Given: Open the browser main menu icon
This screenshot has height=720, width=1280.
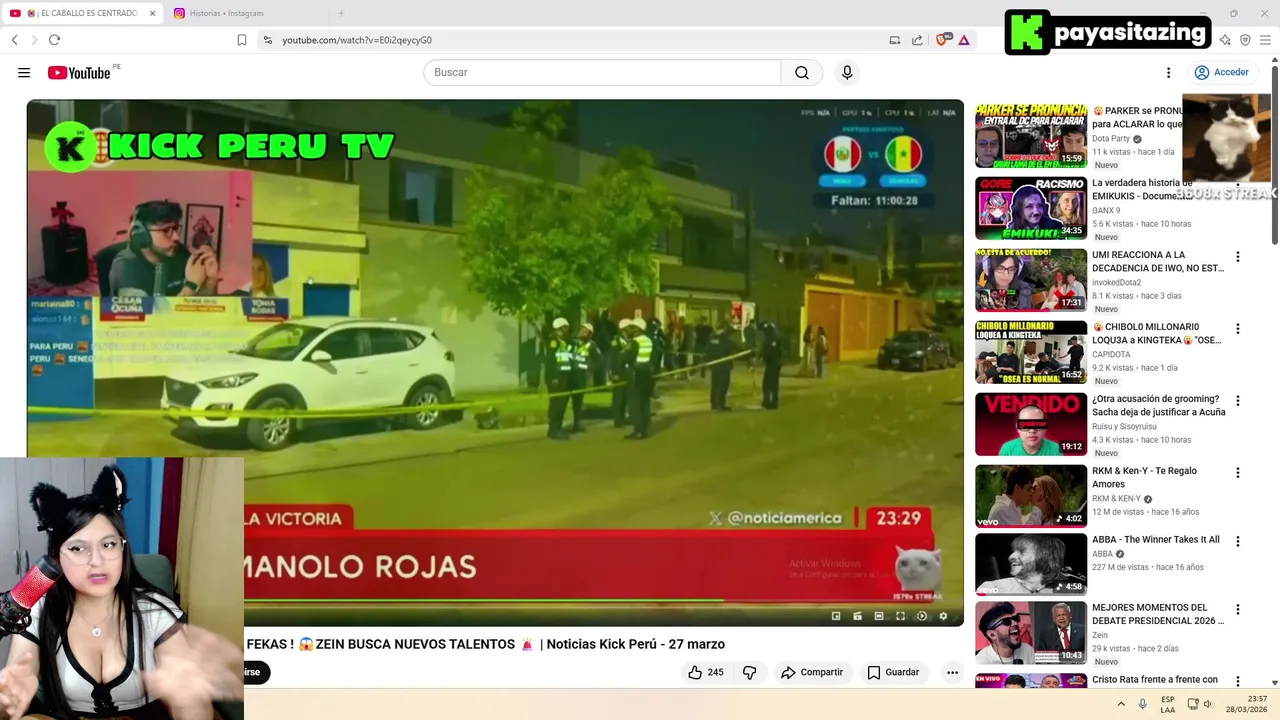Looking at the screenshot, I should (x=1266, y=40).
